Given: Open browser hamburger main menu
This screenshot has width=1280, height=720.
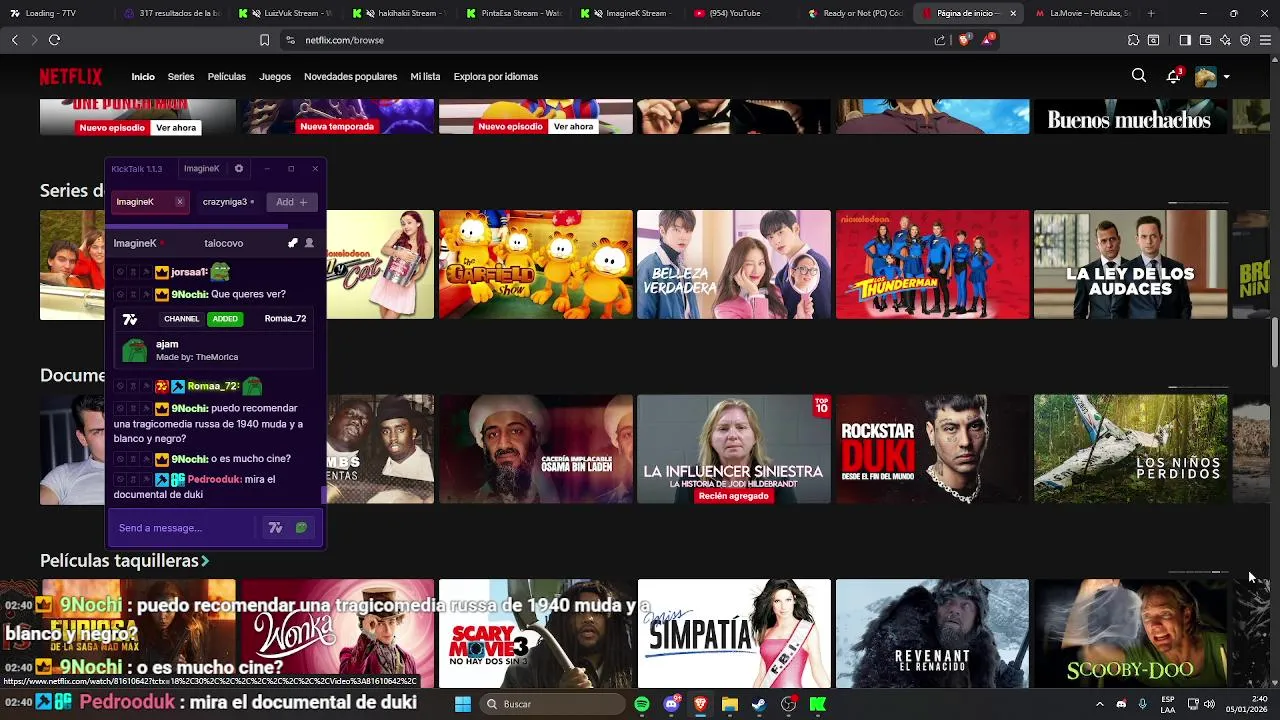Looking at the screenshot, I should pos(1265,40).
